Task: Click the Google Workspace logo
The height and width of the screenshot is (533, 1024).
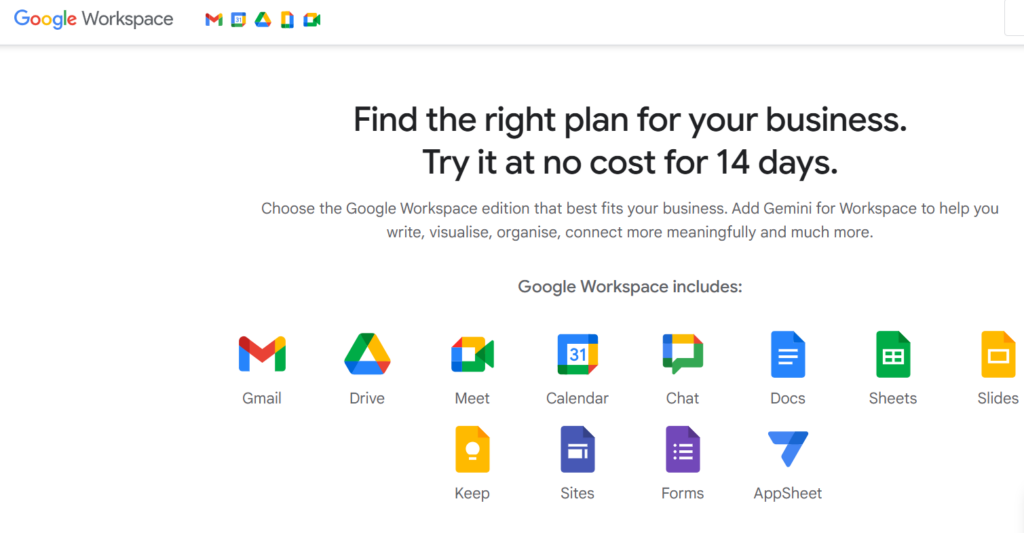Action: point(93,20)
